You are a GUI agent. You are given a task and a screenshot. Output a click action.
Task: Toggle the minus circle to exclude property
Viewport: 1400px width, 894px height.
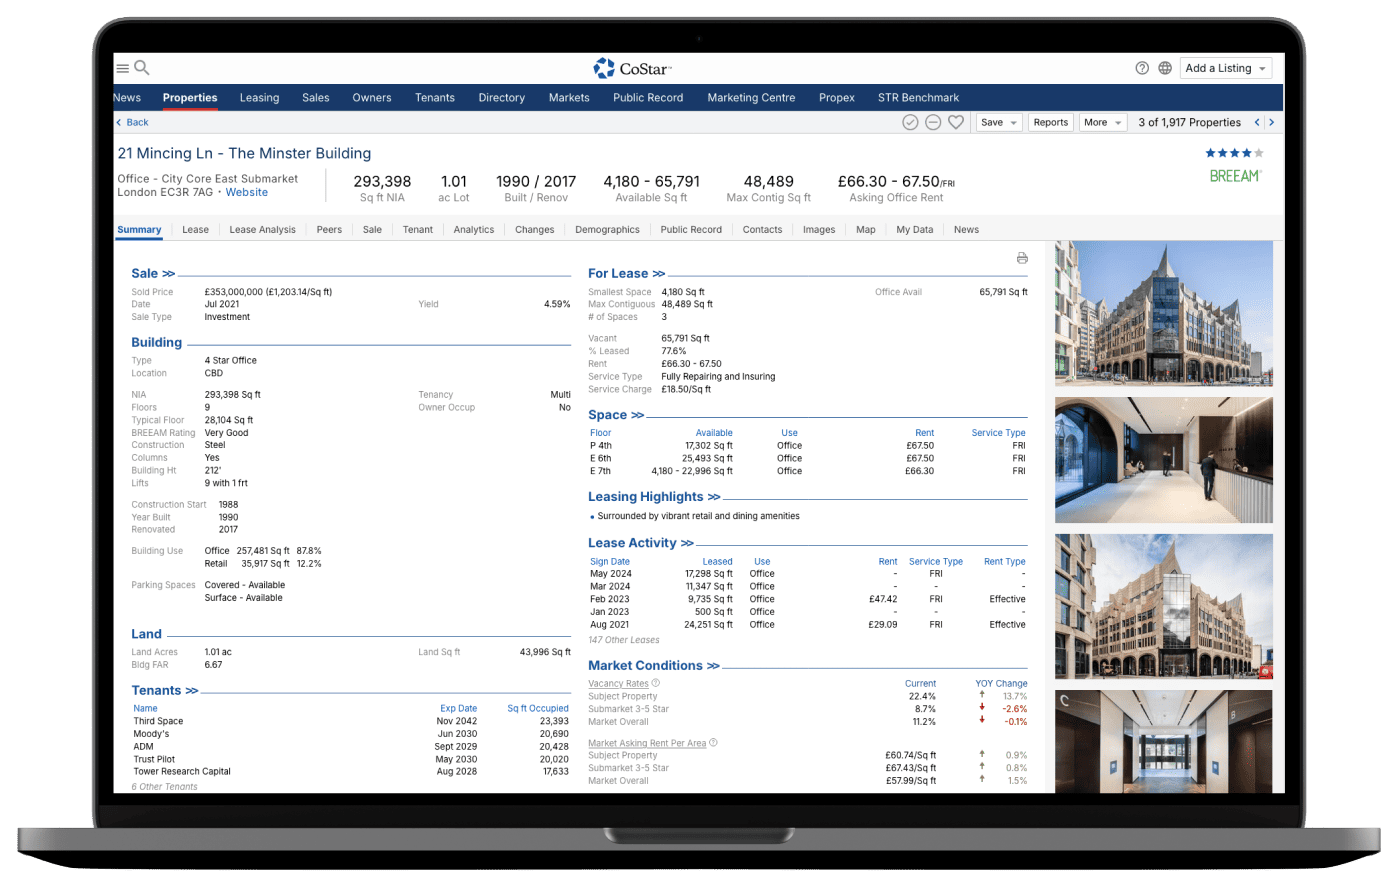coord(933,122)
